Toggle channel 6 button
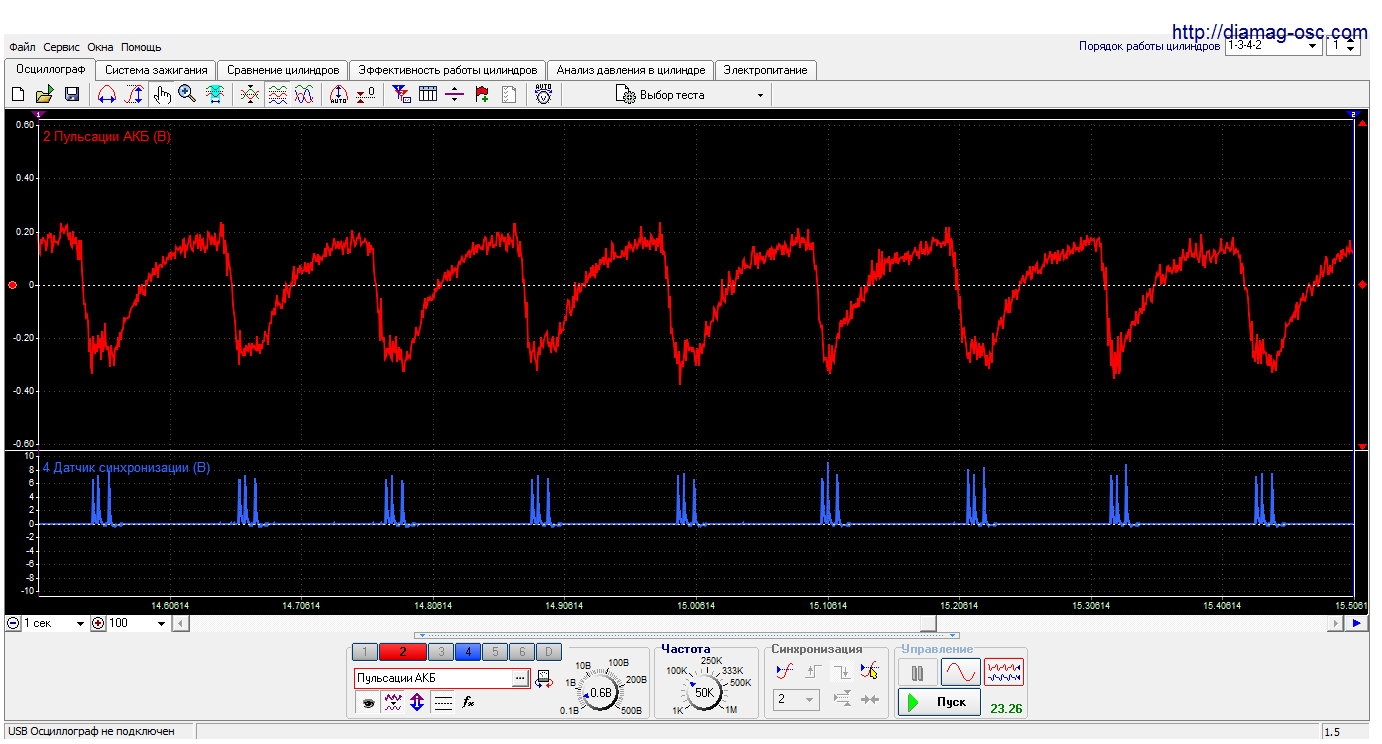 coord(522,652)
